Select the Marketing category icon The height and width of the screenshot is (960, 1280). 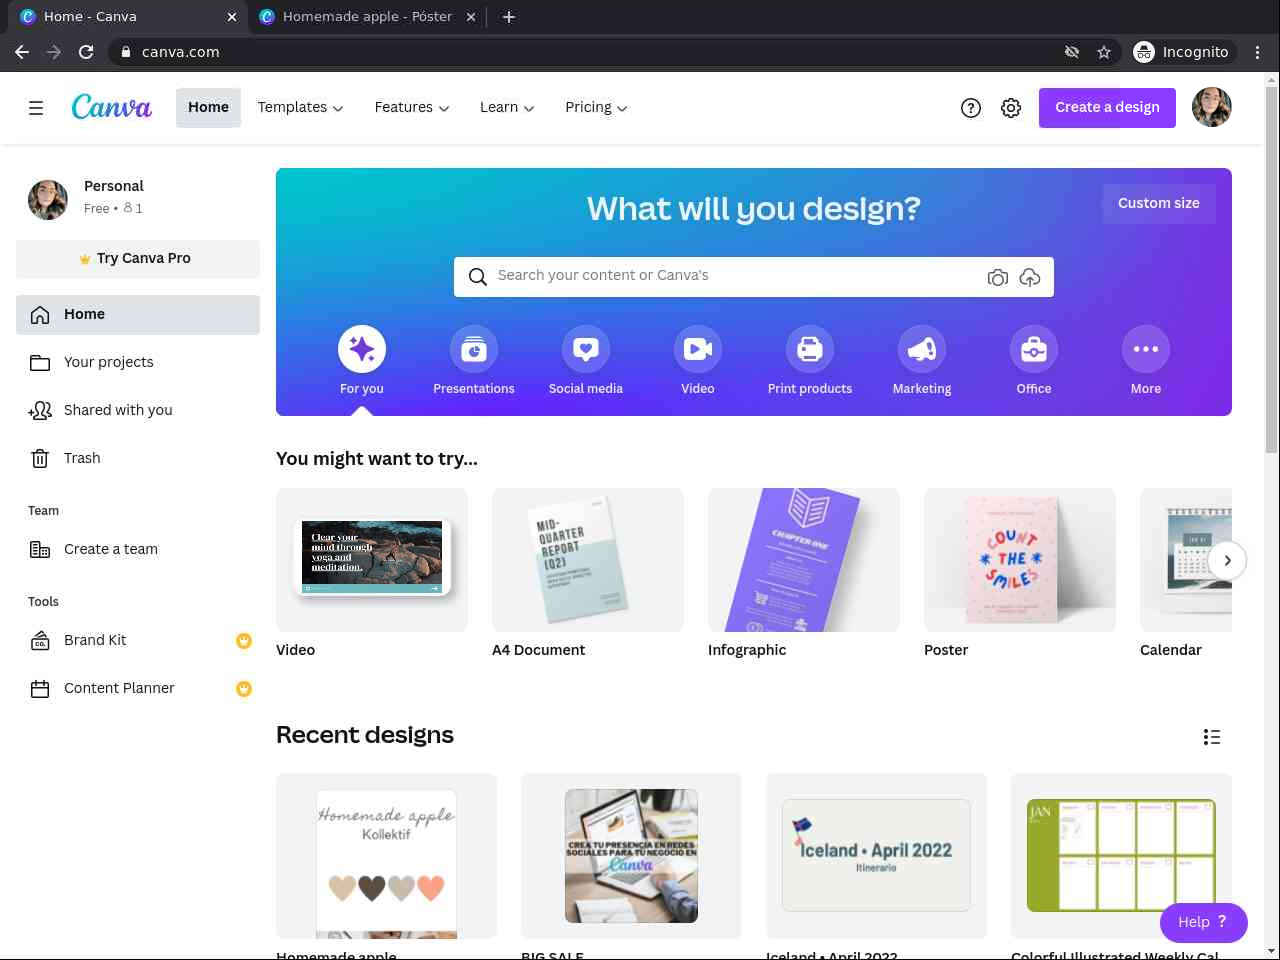tap(922, 349)
